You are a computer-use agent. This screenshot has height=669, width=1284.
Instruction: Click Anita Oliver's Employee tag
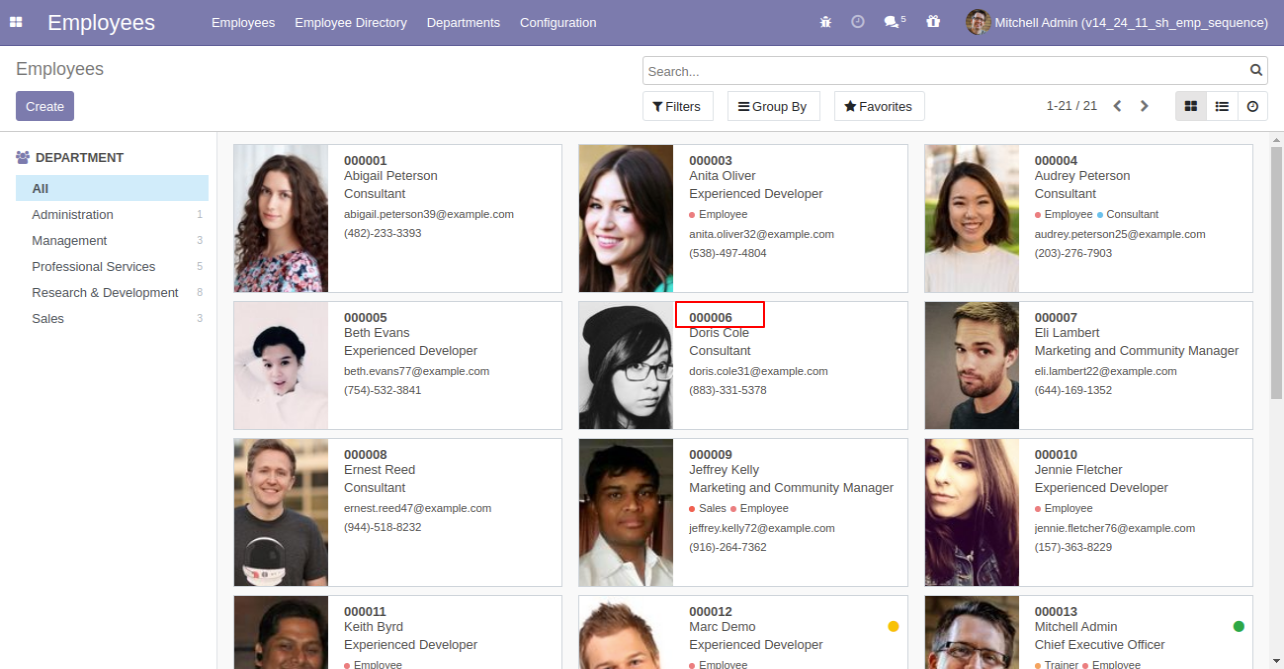click(x=718, y=214)
